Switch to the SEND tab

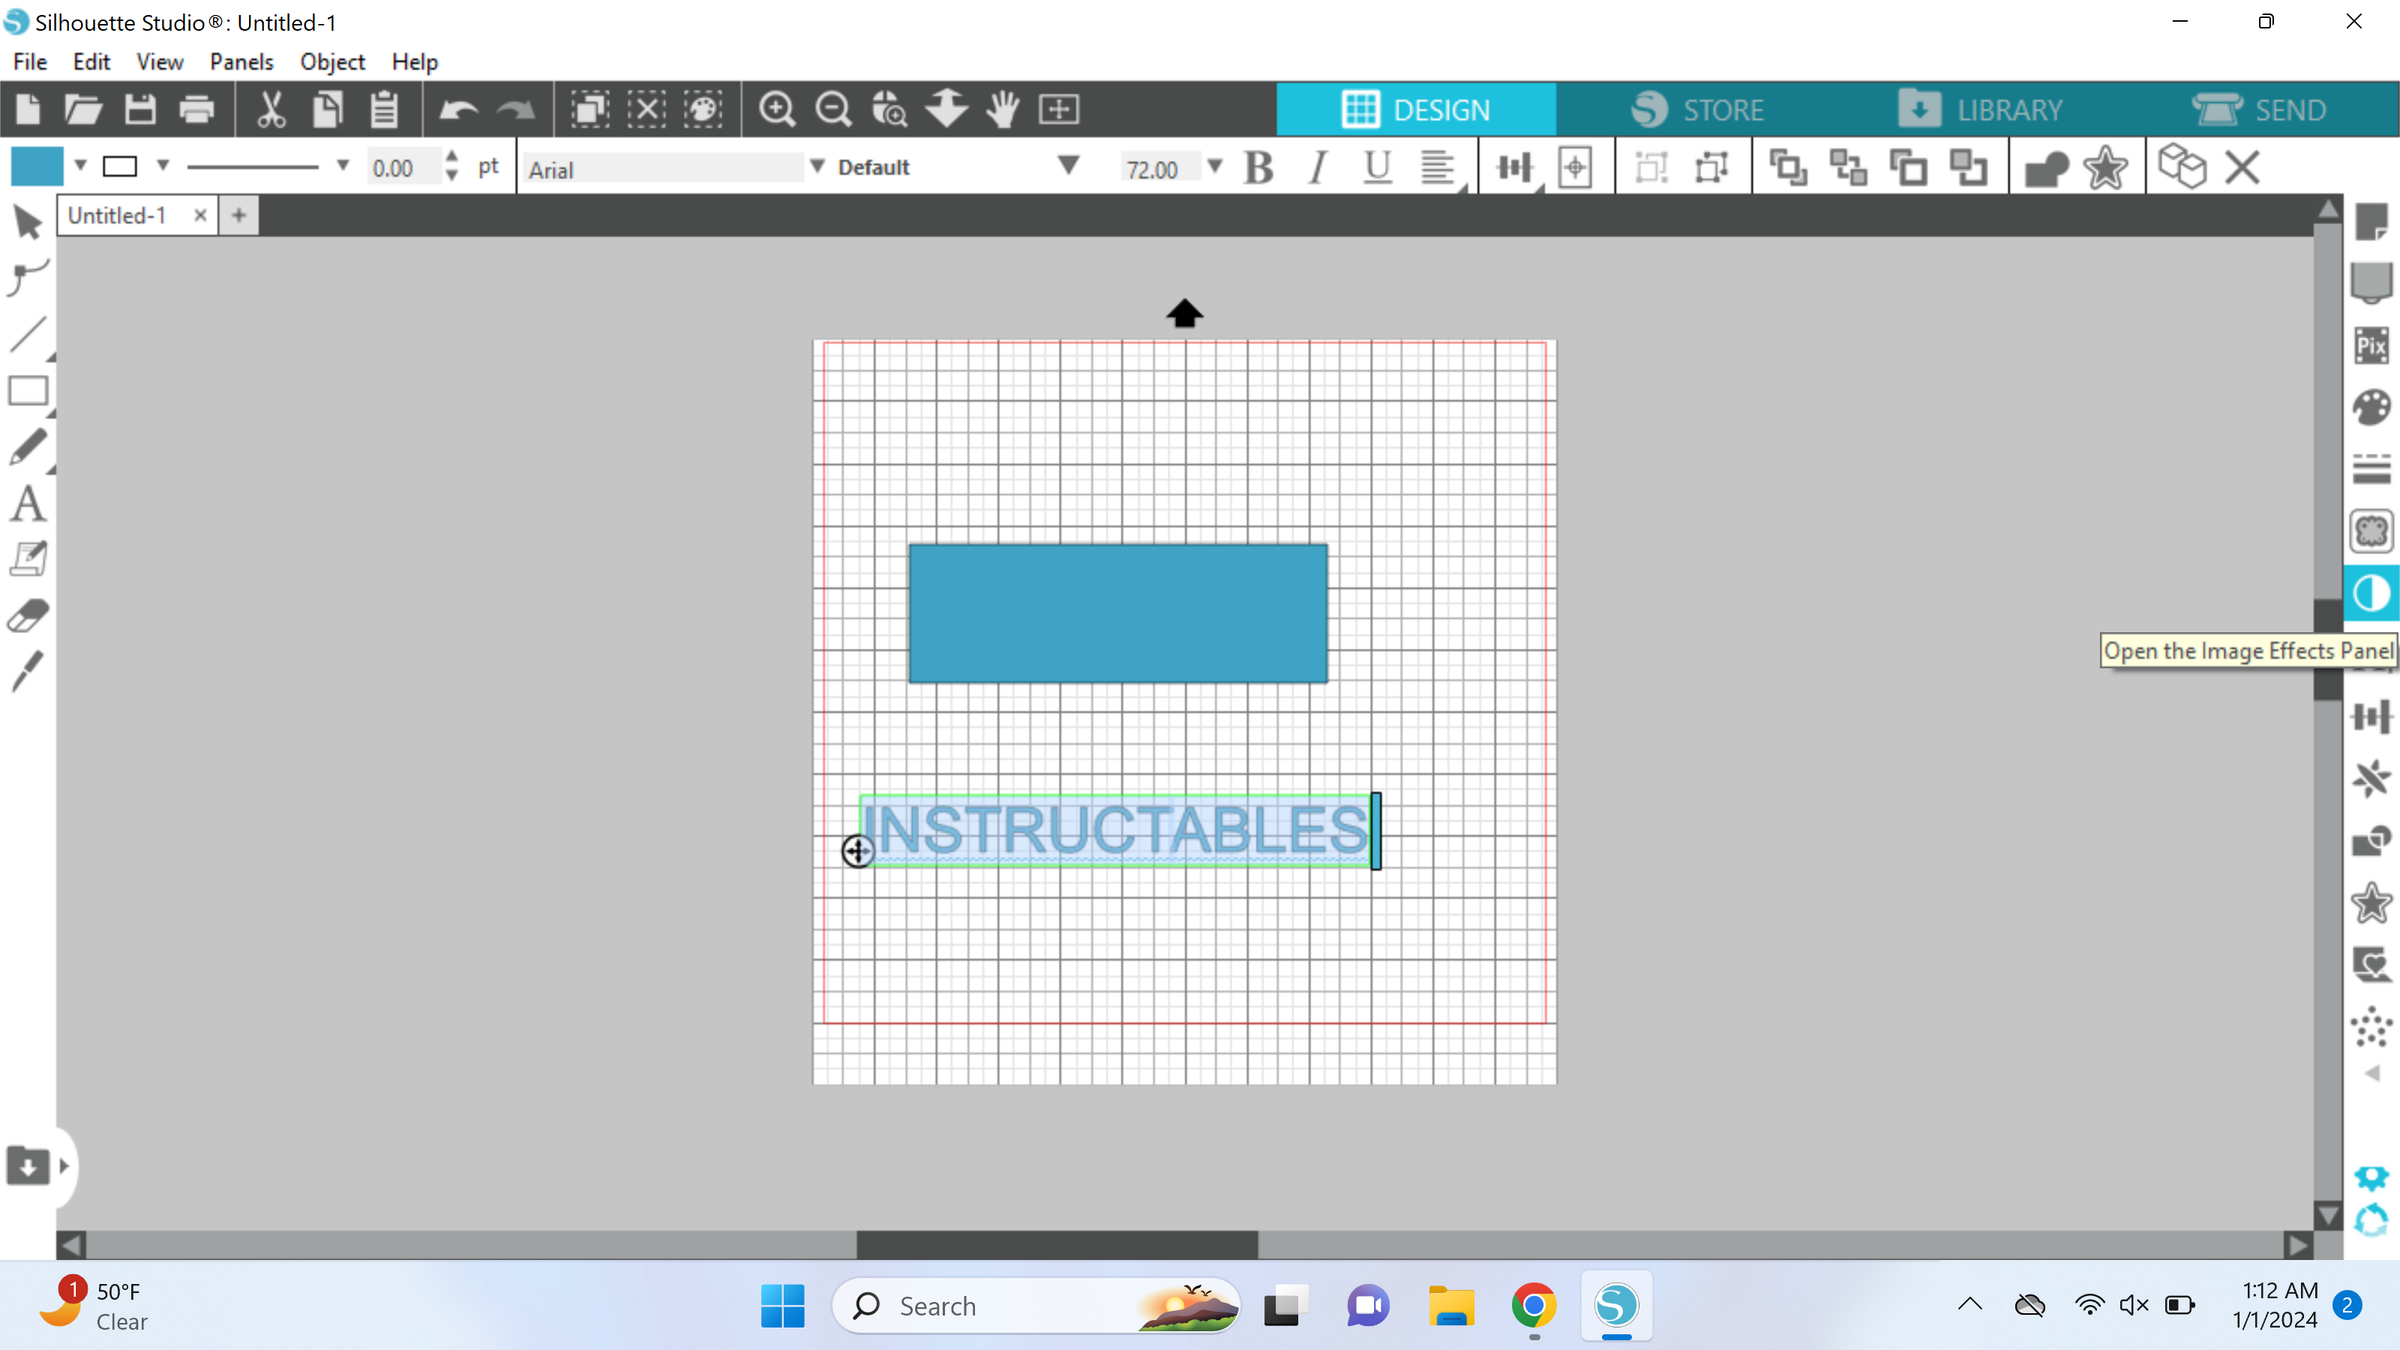point(2259,109)
